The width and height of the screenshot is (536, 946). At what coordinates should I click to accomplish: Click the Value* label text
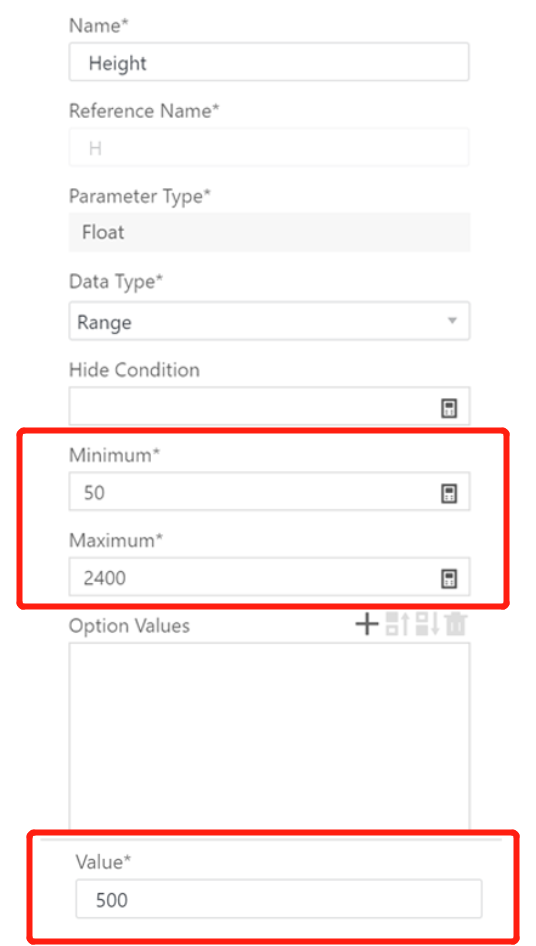103,862
